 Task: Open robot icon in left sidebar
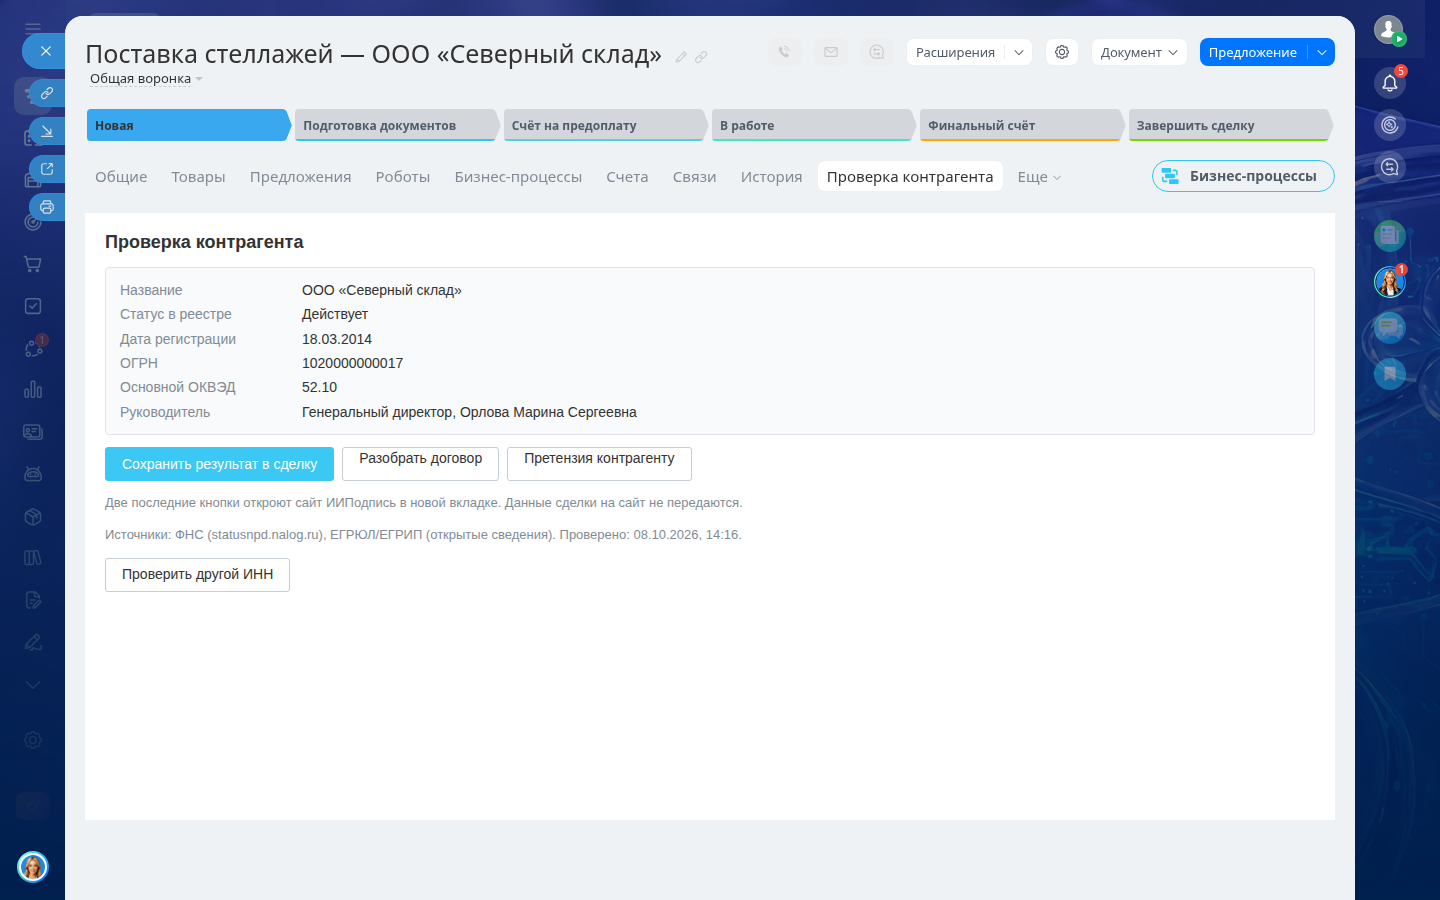click(33, 474)
